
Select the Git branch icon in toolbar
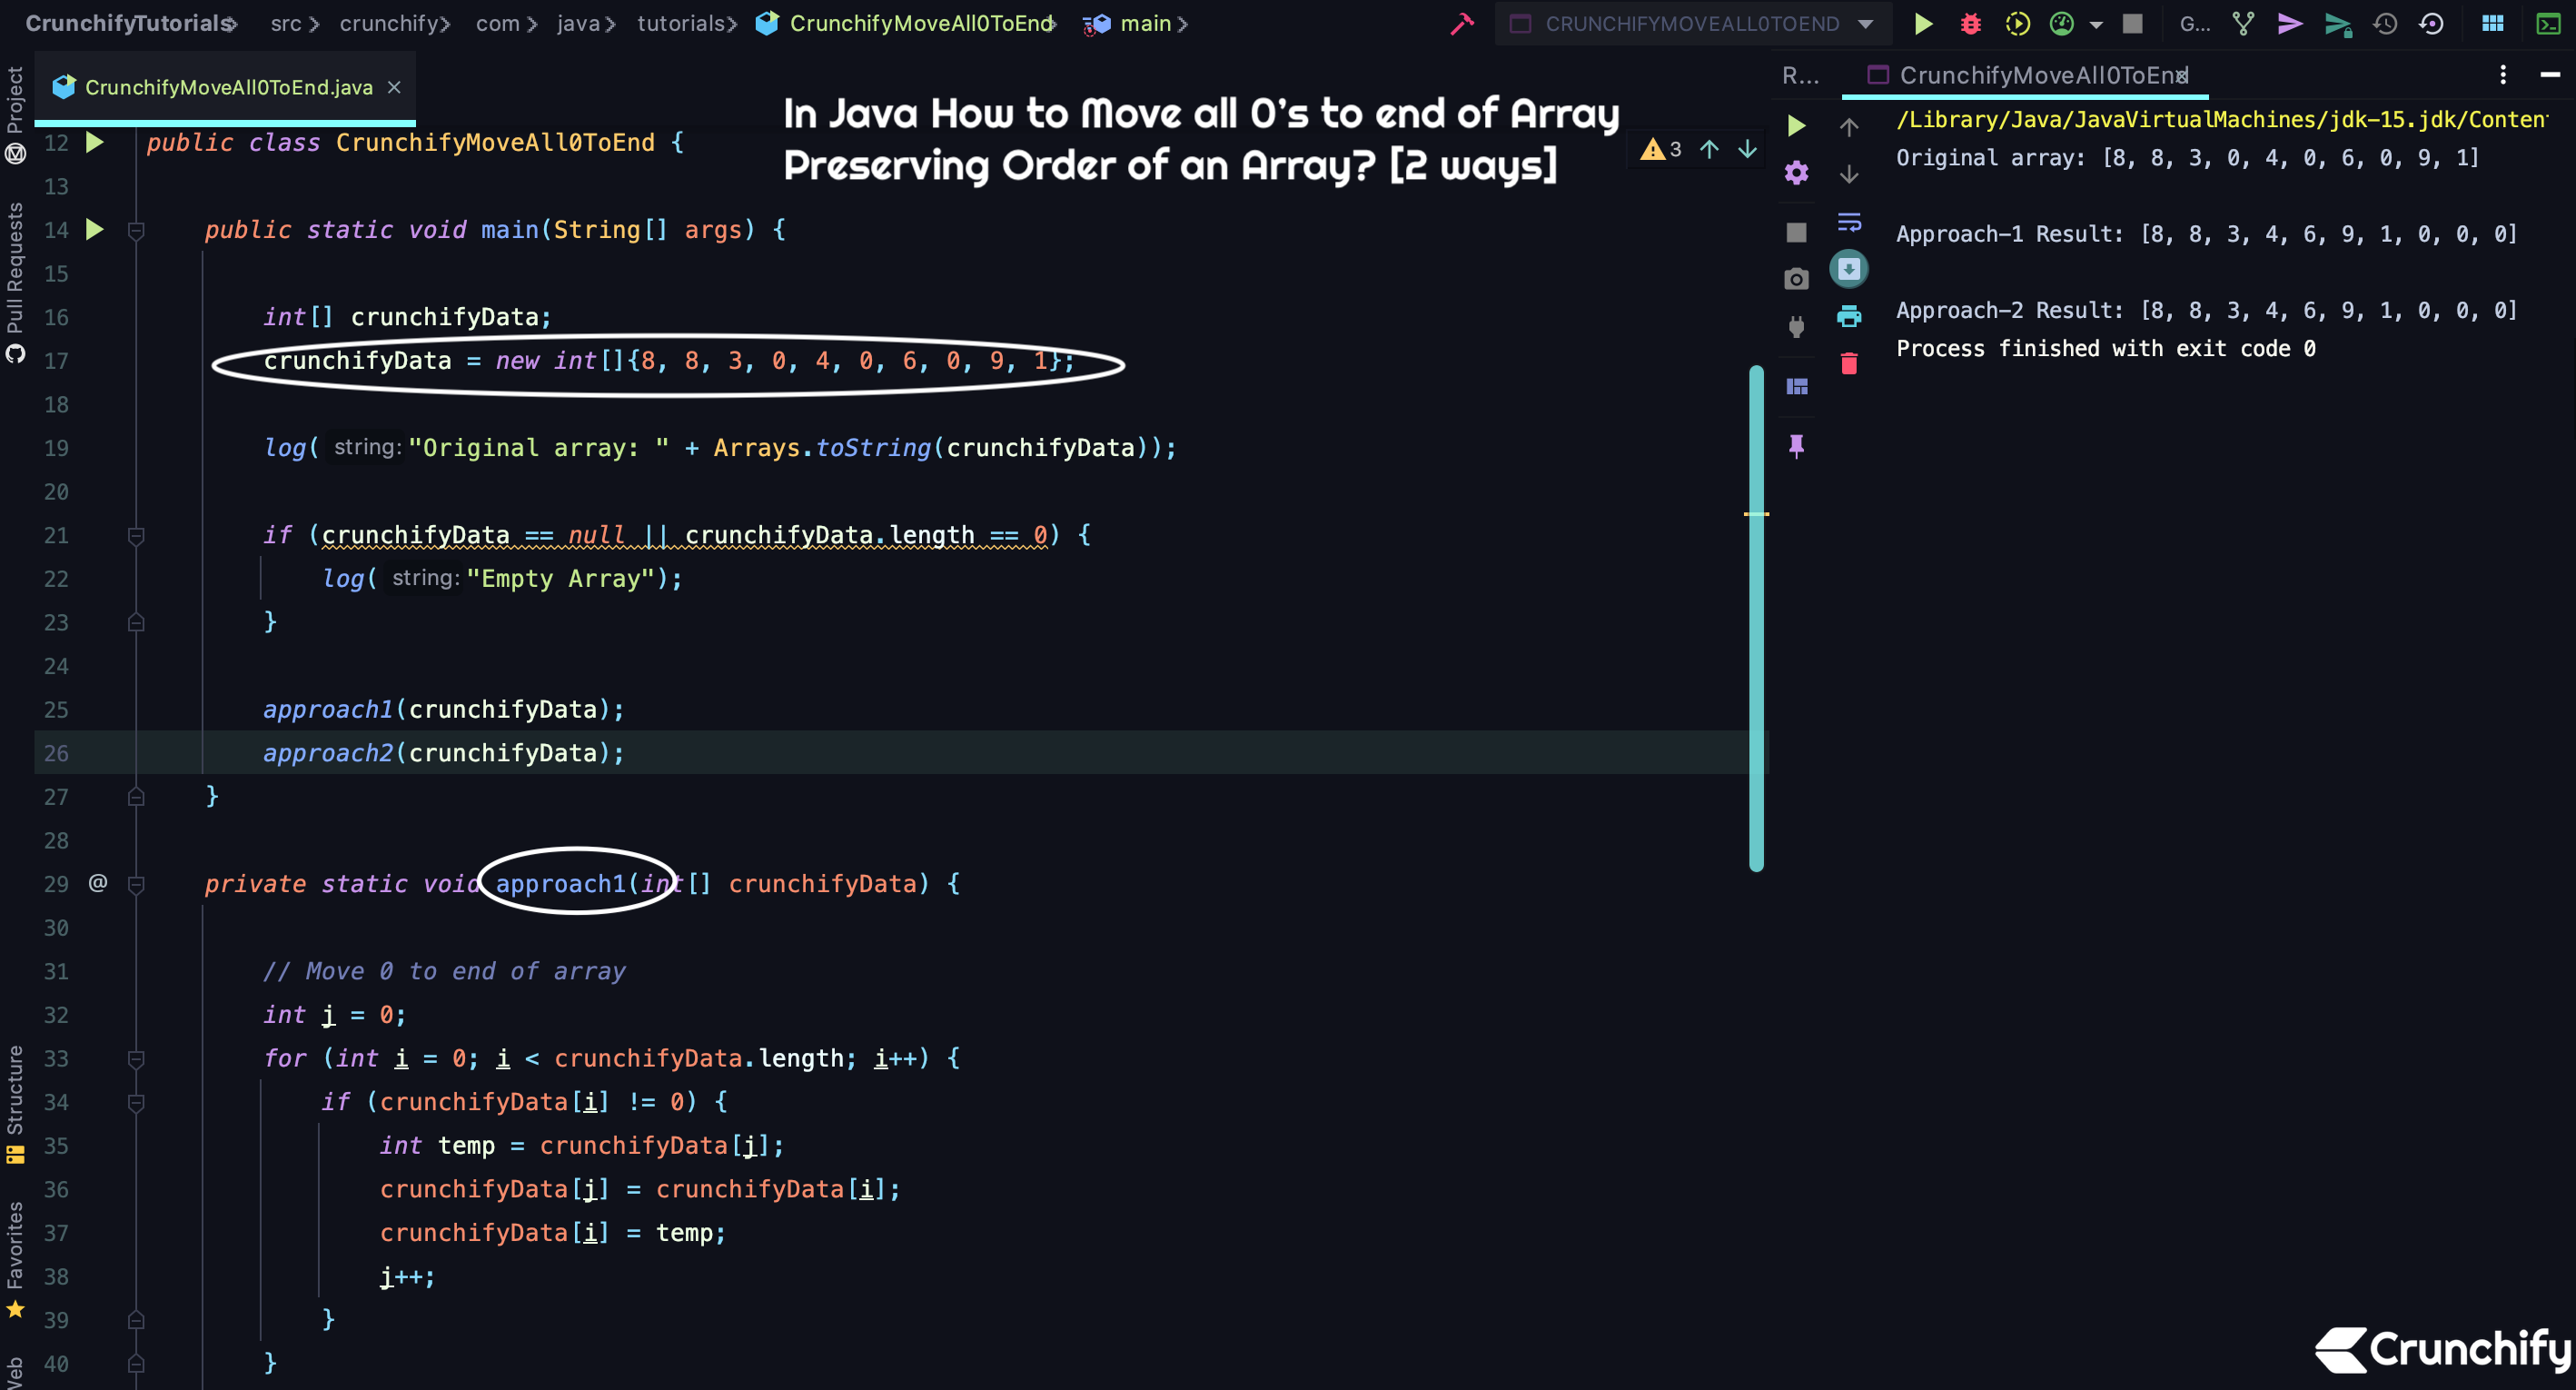pos(2242,23)
